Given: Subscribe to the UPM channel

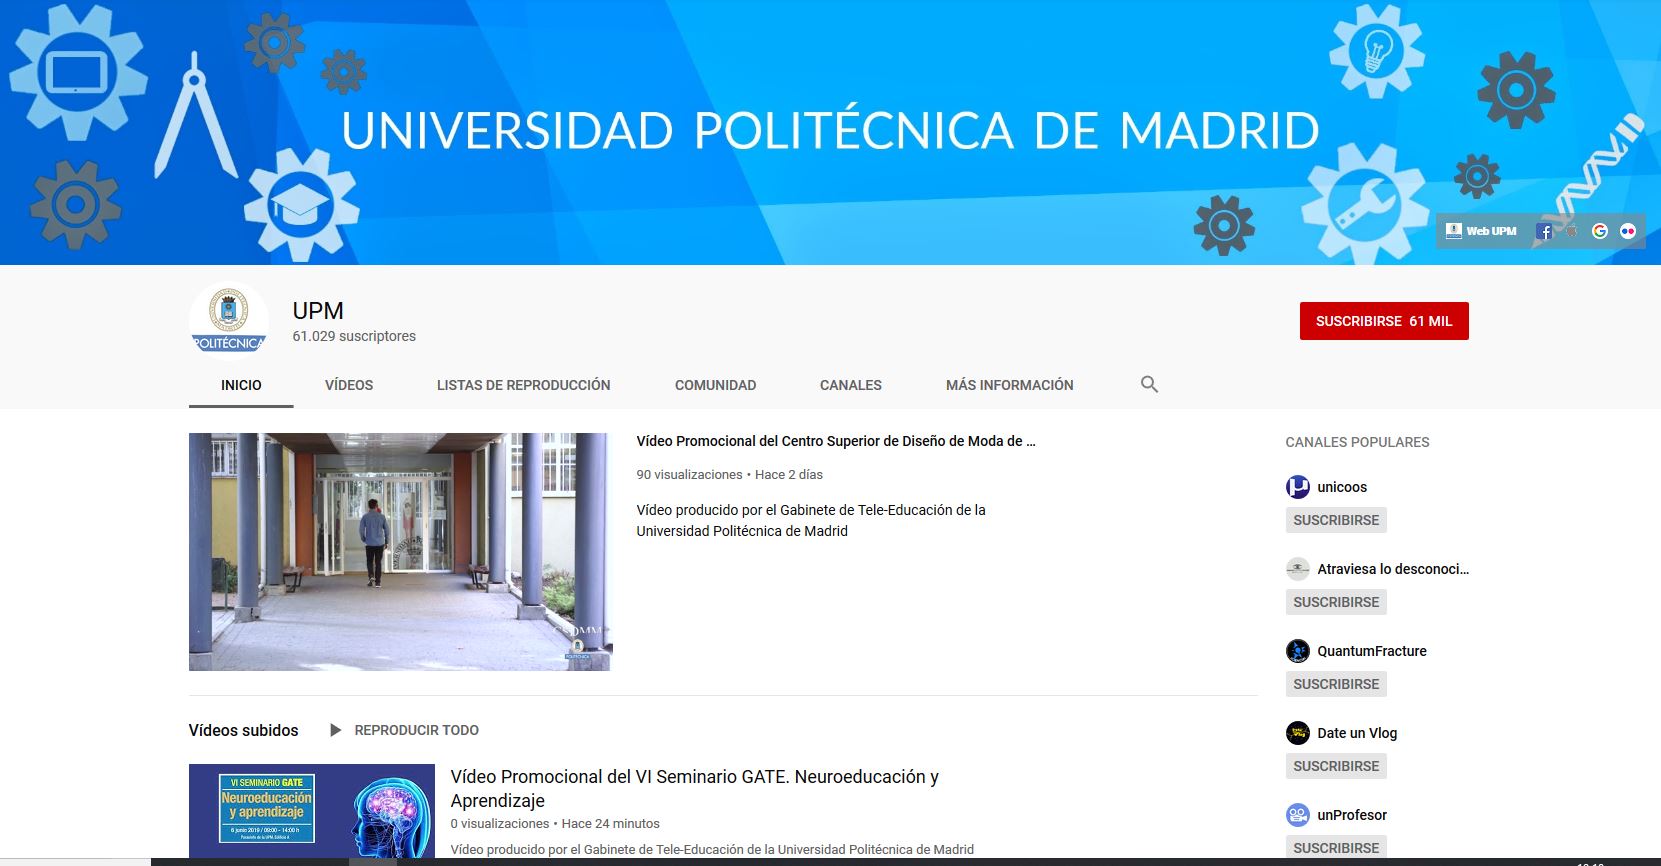Looking at the screenshot, I should 1384,321.
